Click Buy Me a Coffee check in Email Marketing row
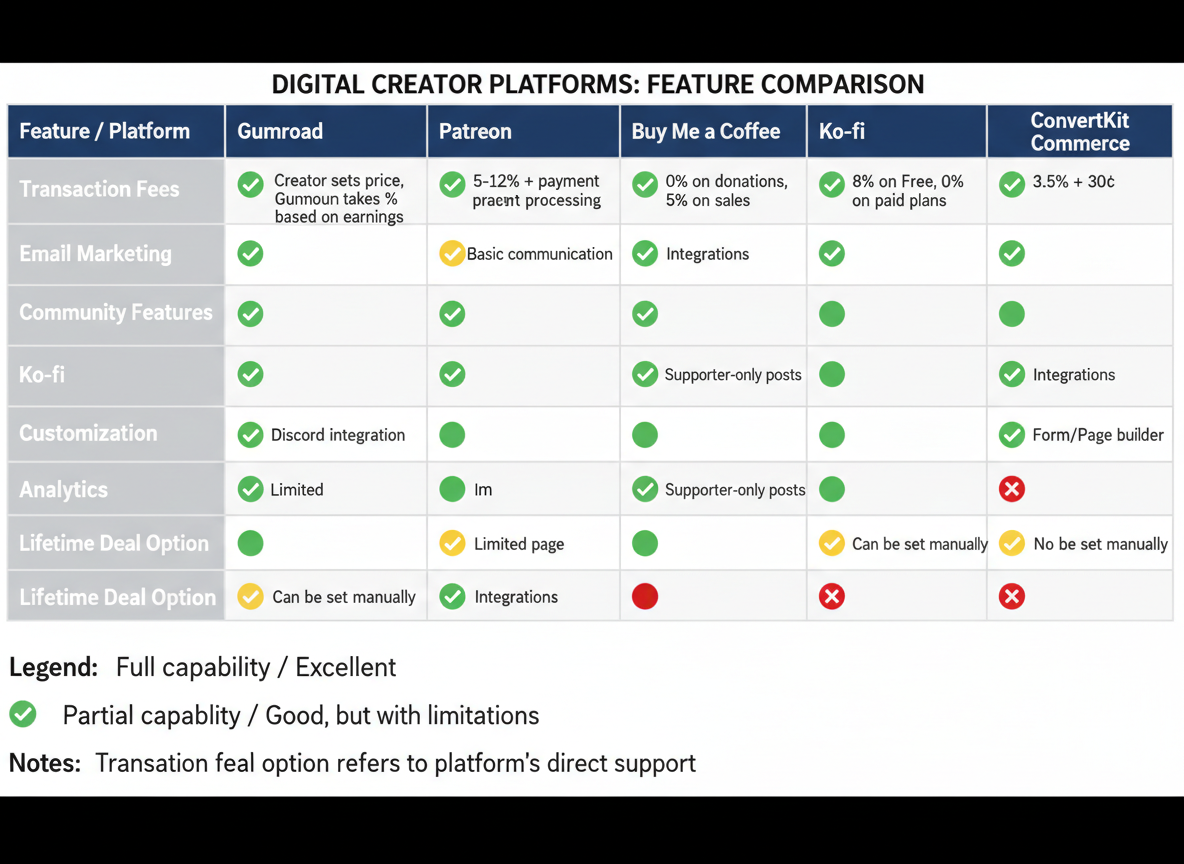The width and height of the screenshot is (1184, 864). (x=645, y=254)
